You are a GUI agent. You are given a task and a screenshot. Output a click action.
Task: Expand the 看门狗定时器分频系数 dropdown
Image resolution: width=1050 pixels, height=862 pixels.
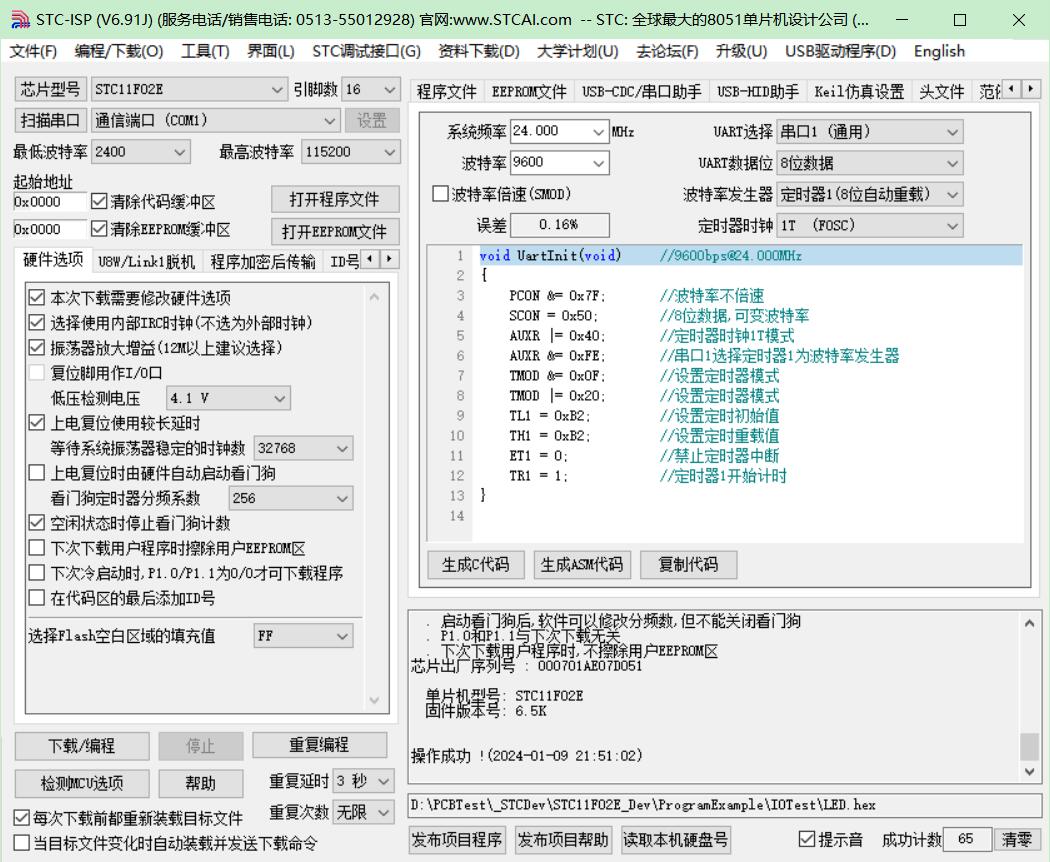click(x=291, y=498)
